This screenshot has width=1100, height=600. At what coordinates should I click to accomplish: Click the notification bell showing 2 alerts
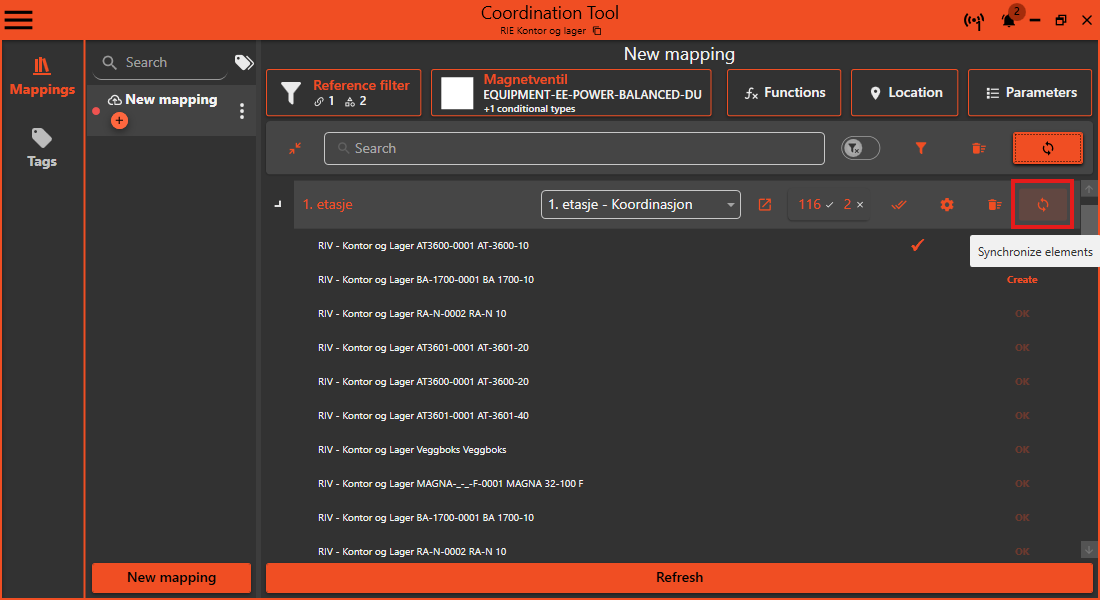1009,20
